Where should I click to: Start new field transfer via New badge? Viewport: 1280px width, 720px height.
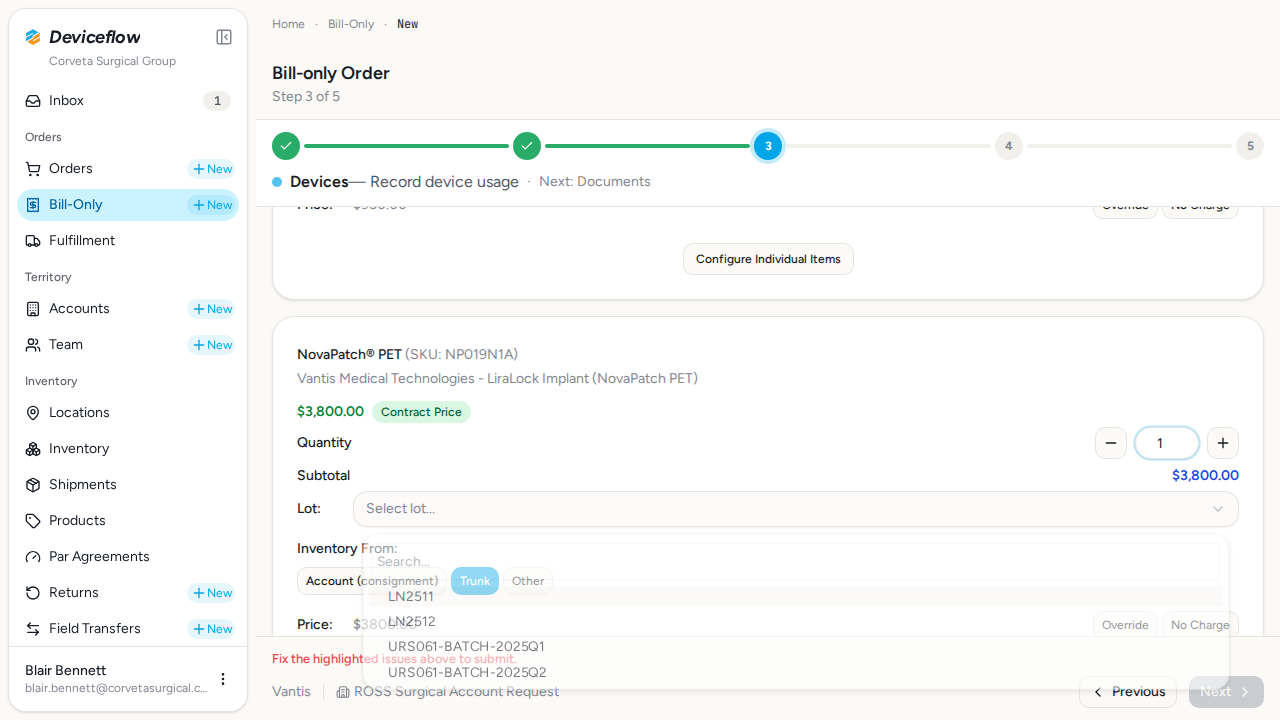tap(212, 629)
